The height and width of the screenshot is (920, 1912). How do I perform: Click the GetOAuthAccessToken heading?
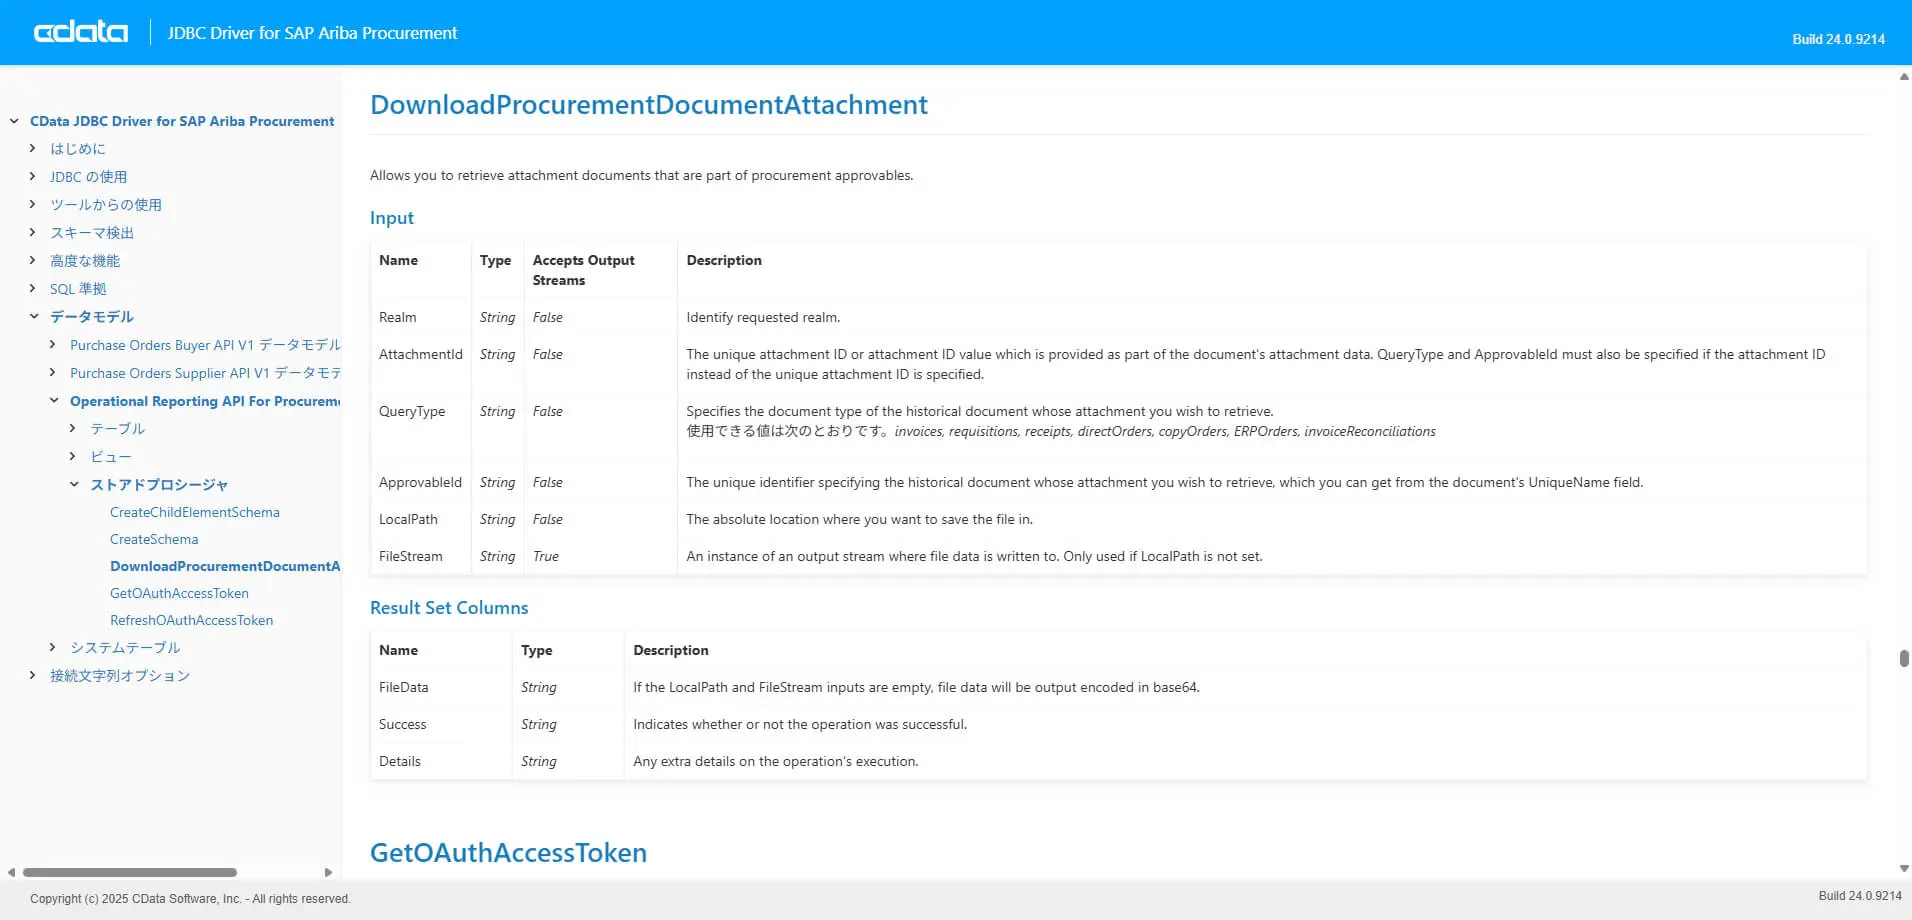(508, 852)
